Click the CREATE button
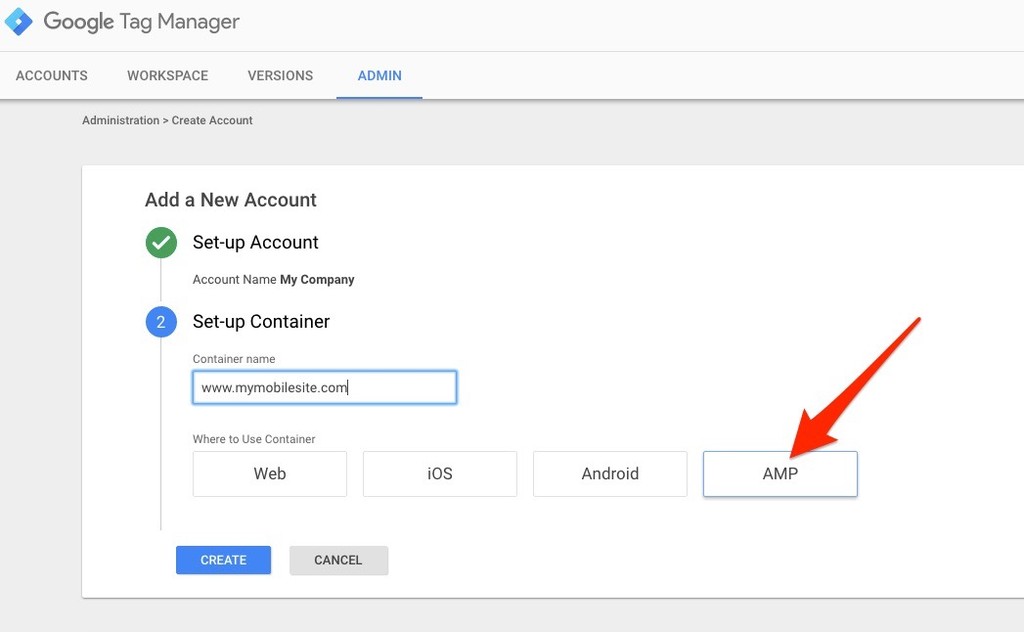The width and height of the screenshot is (1024, 632). click(223, 560)
